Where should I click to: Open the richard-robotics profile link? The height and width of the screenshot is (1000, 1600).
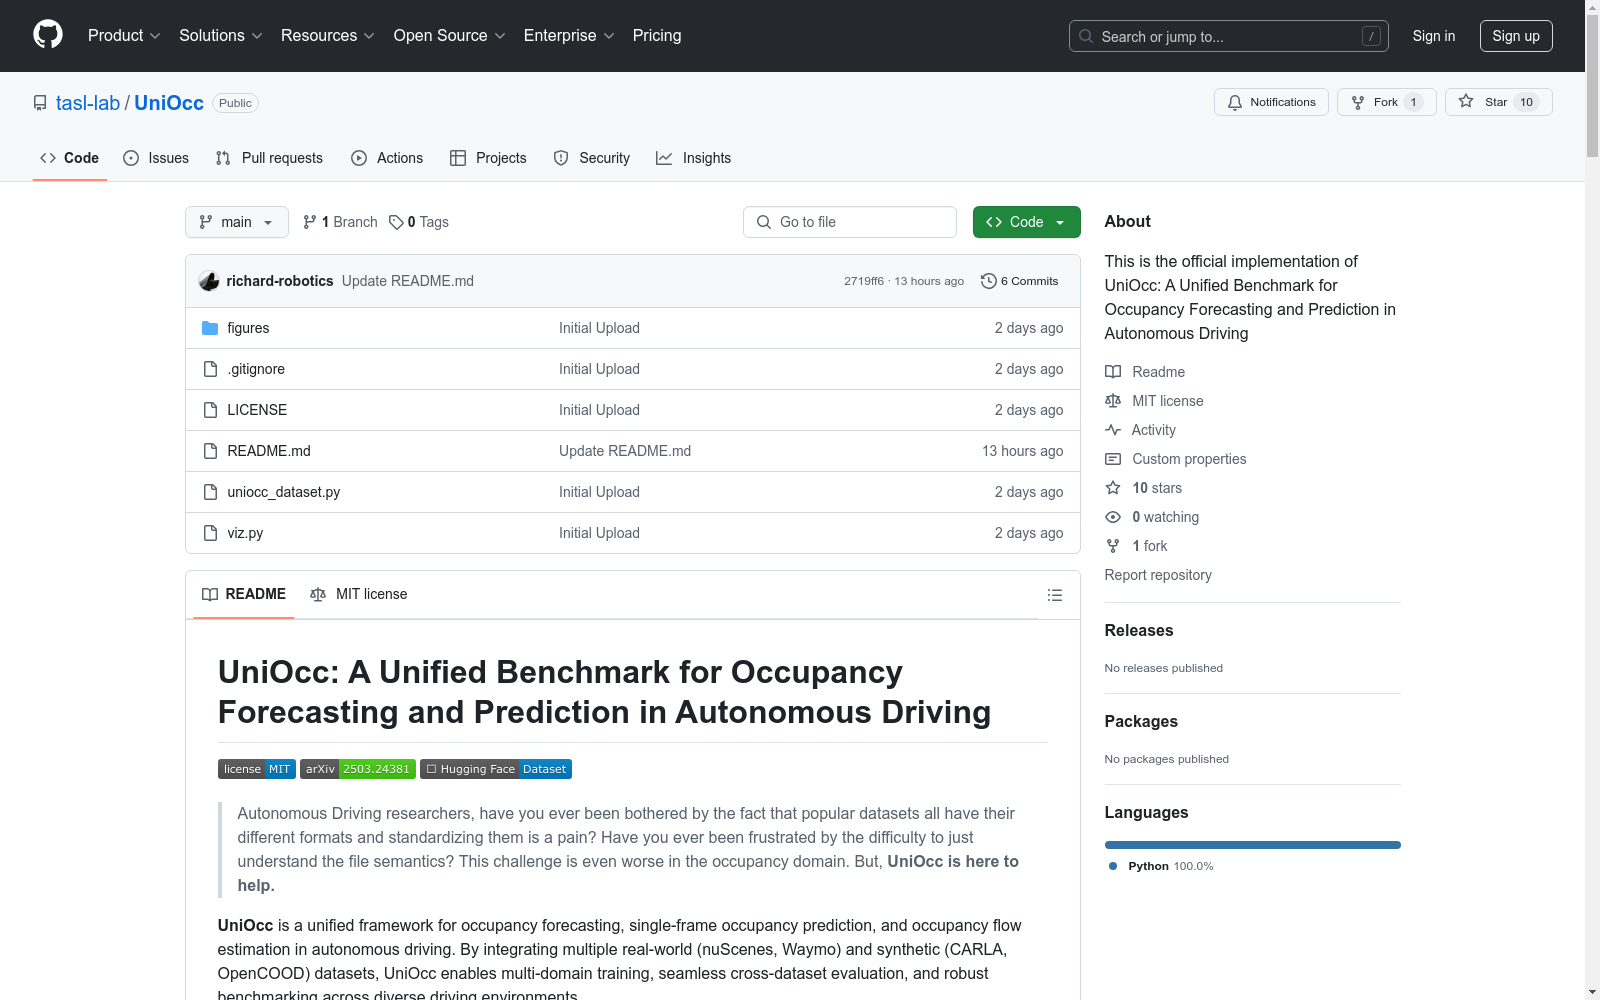280,281
